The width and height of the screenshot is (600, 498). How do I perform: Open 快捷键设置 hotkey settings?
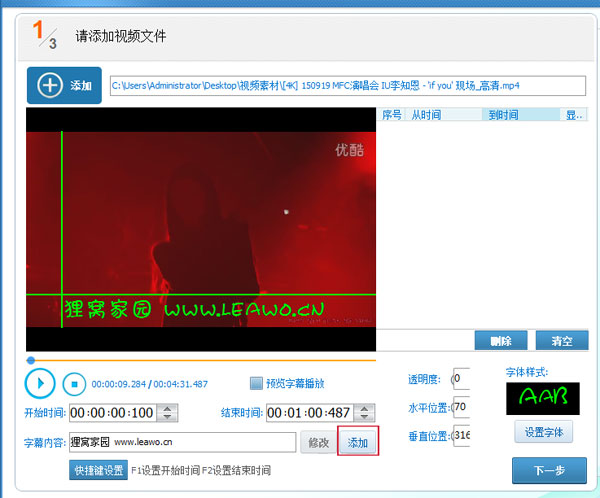tap(98, 470)
